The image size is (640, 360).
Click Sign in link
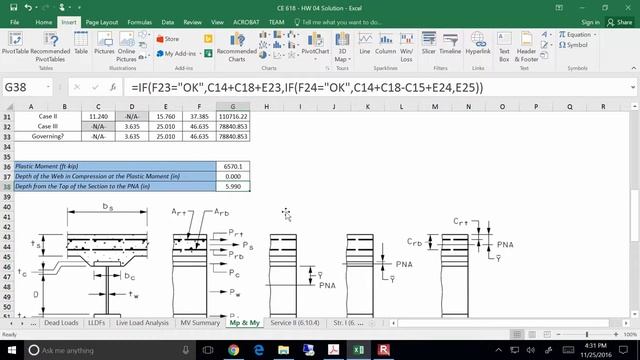(591, 22)
